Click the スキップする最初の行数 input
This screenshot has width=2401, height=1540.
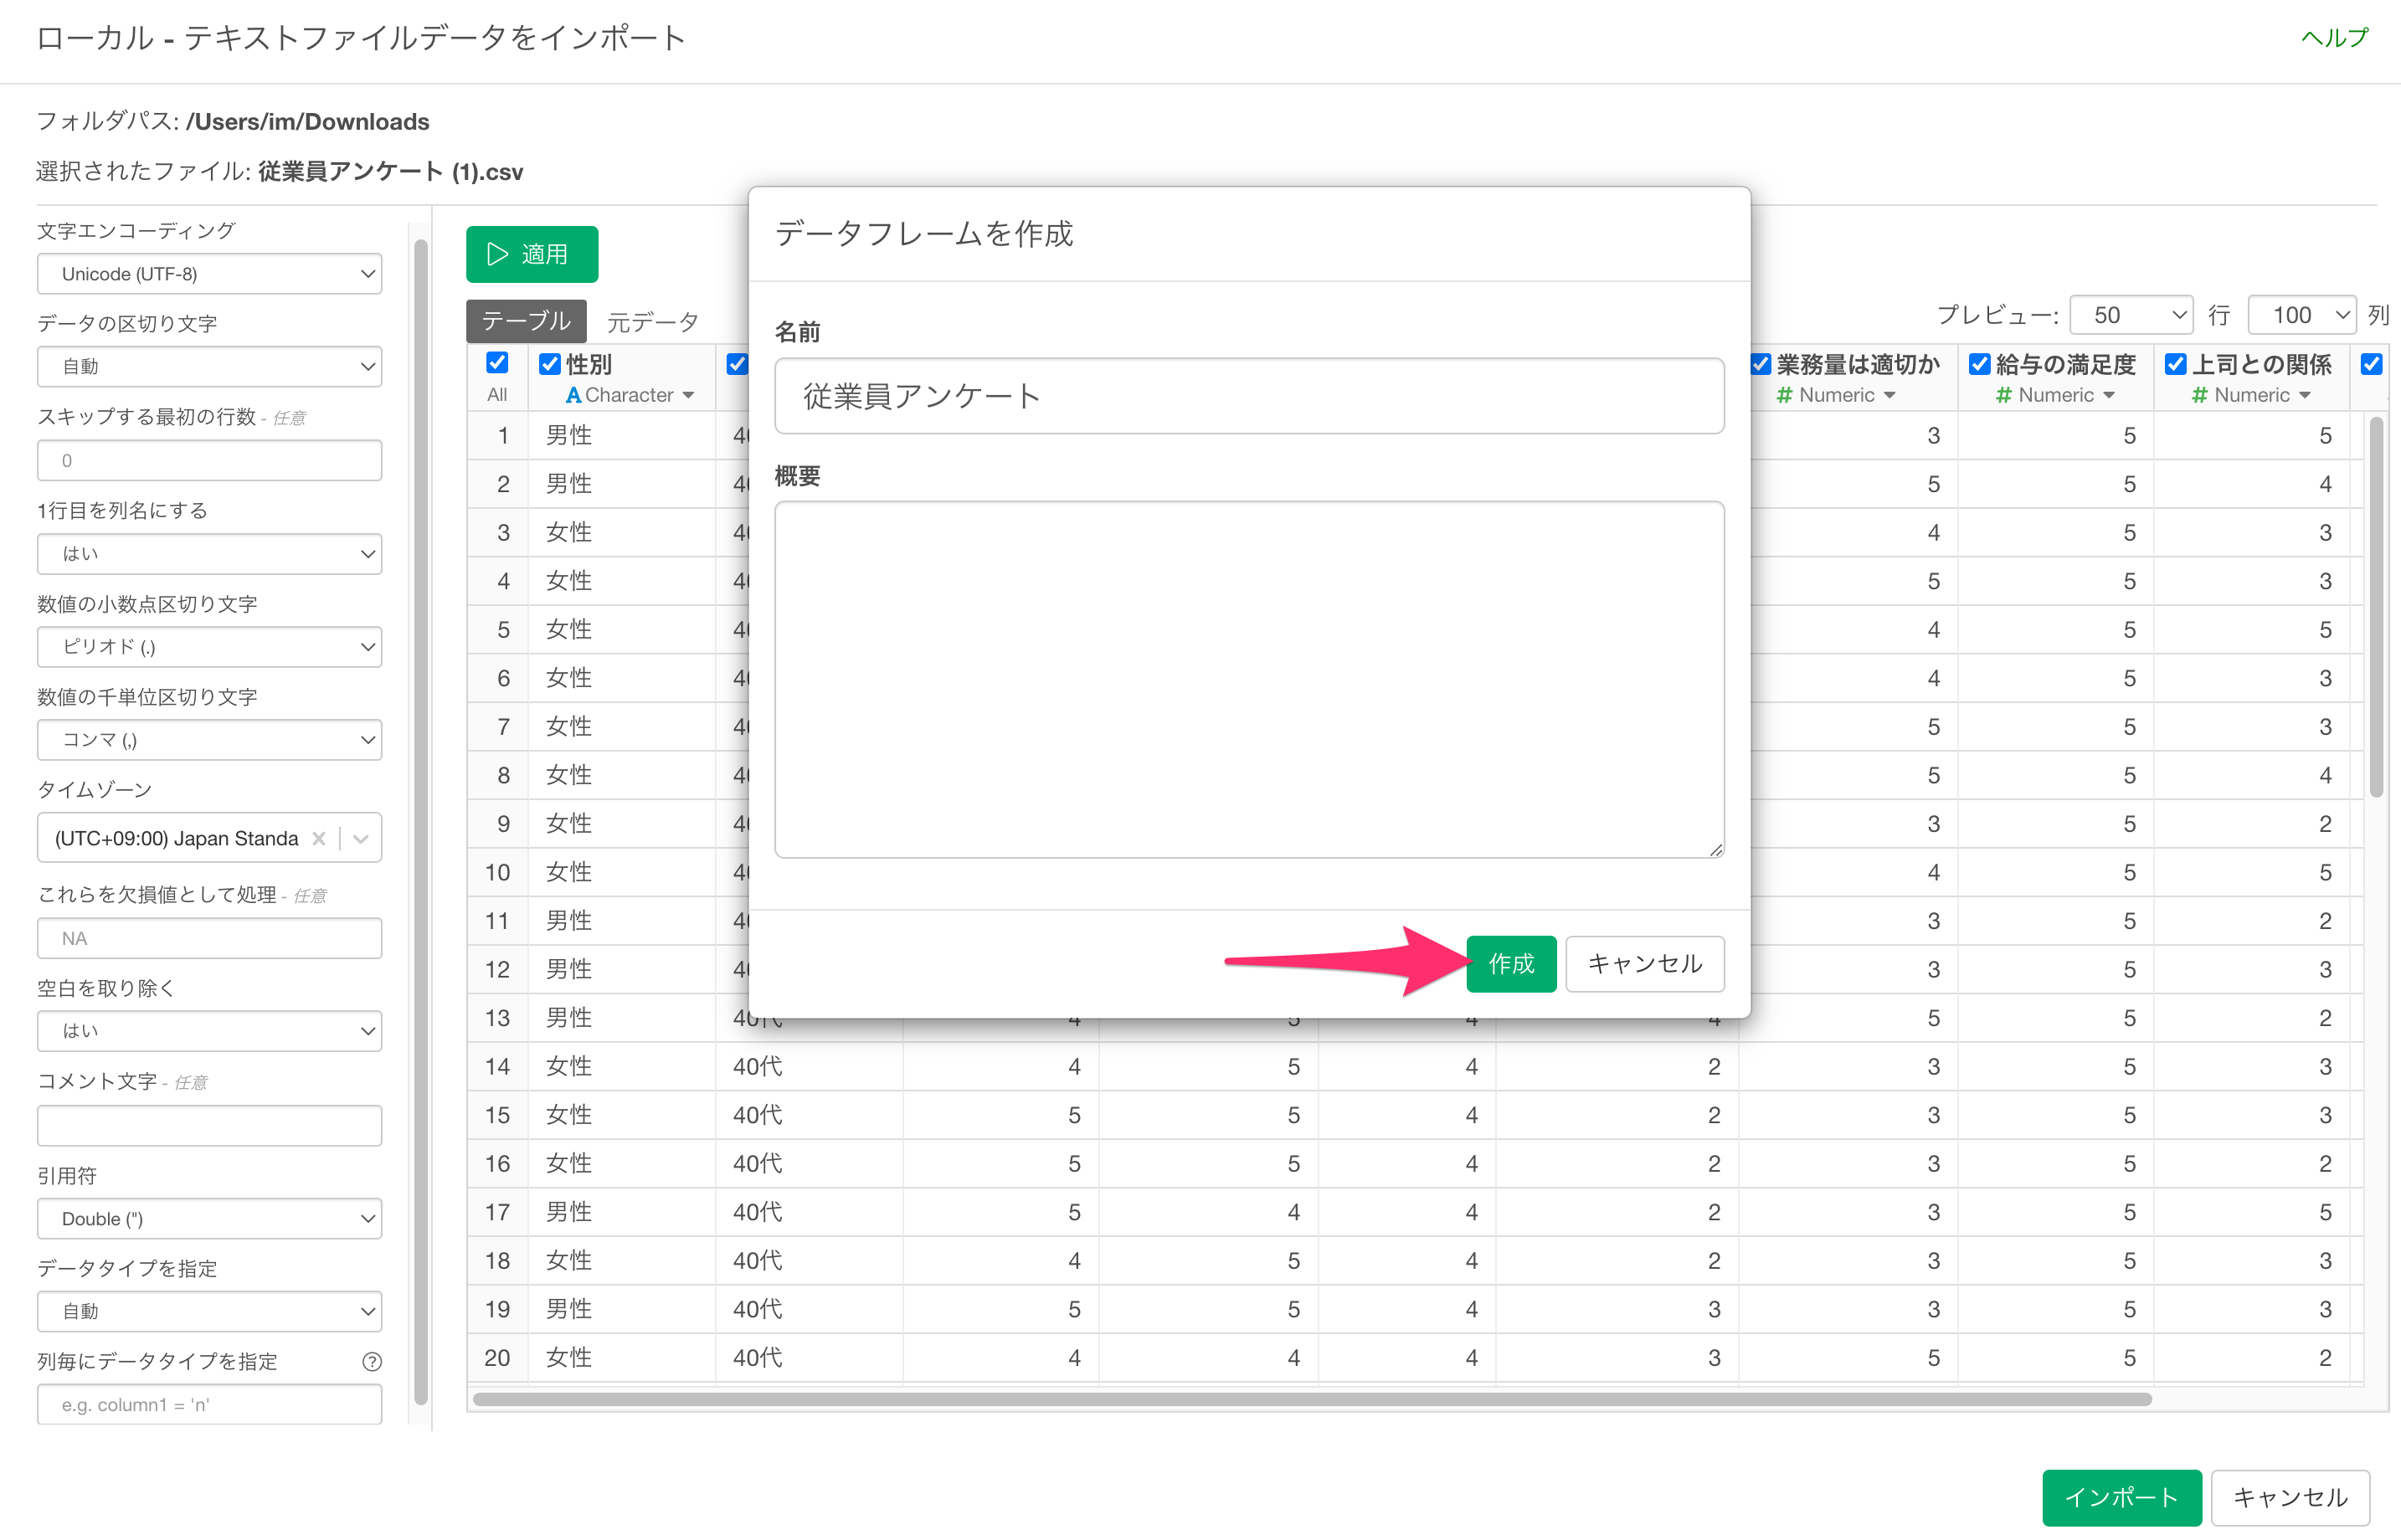click(x=210, y=461)
